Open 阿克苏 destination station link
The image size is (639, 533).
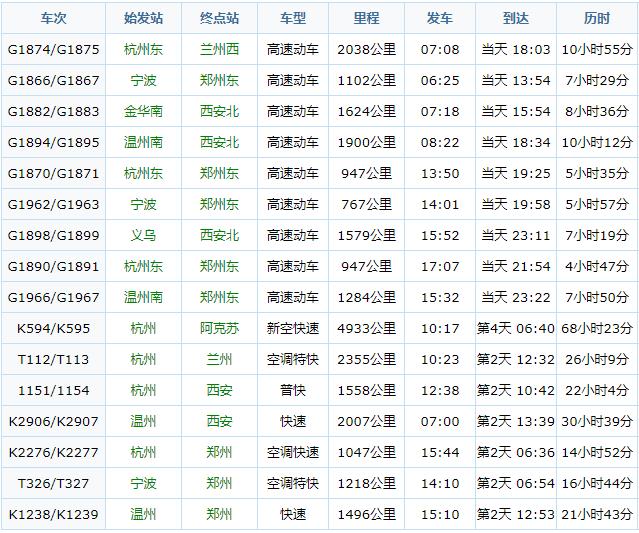[219, 328]
